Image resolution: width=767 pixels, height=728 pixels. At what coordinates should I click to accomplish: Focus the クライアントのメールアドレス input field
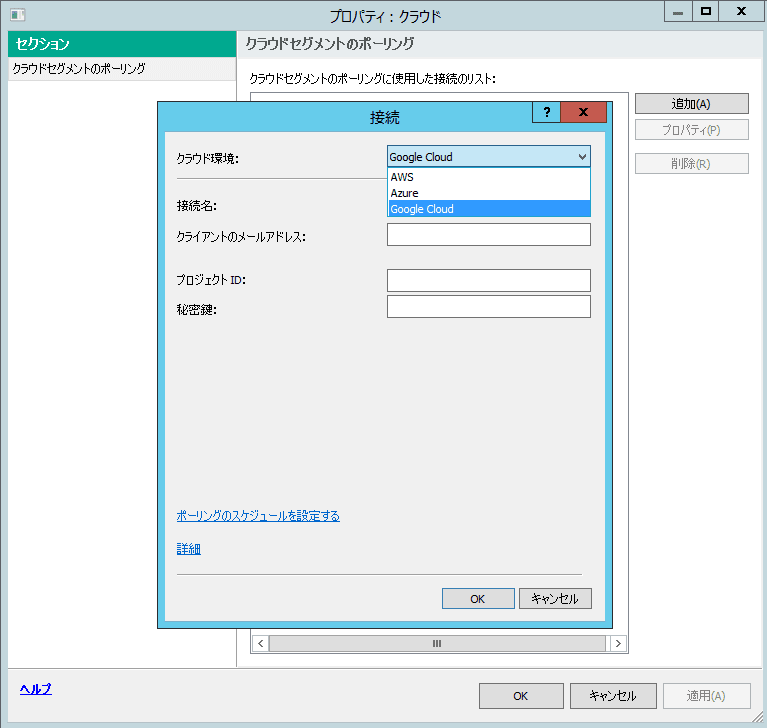point(489,235)
